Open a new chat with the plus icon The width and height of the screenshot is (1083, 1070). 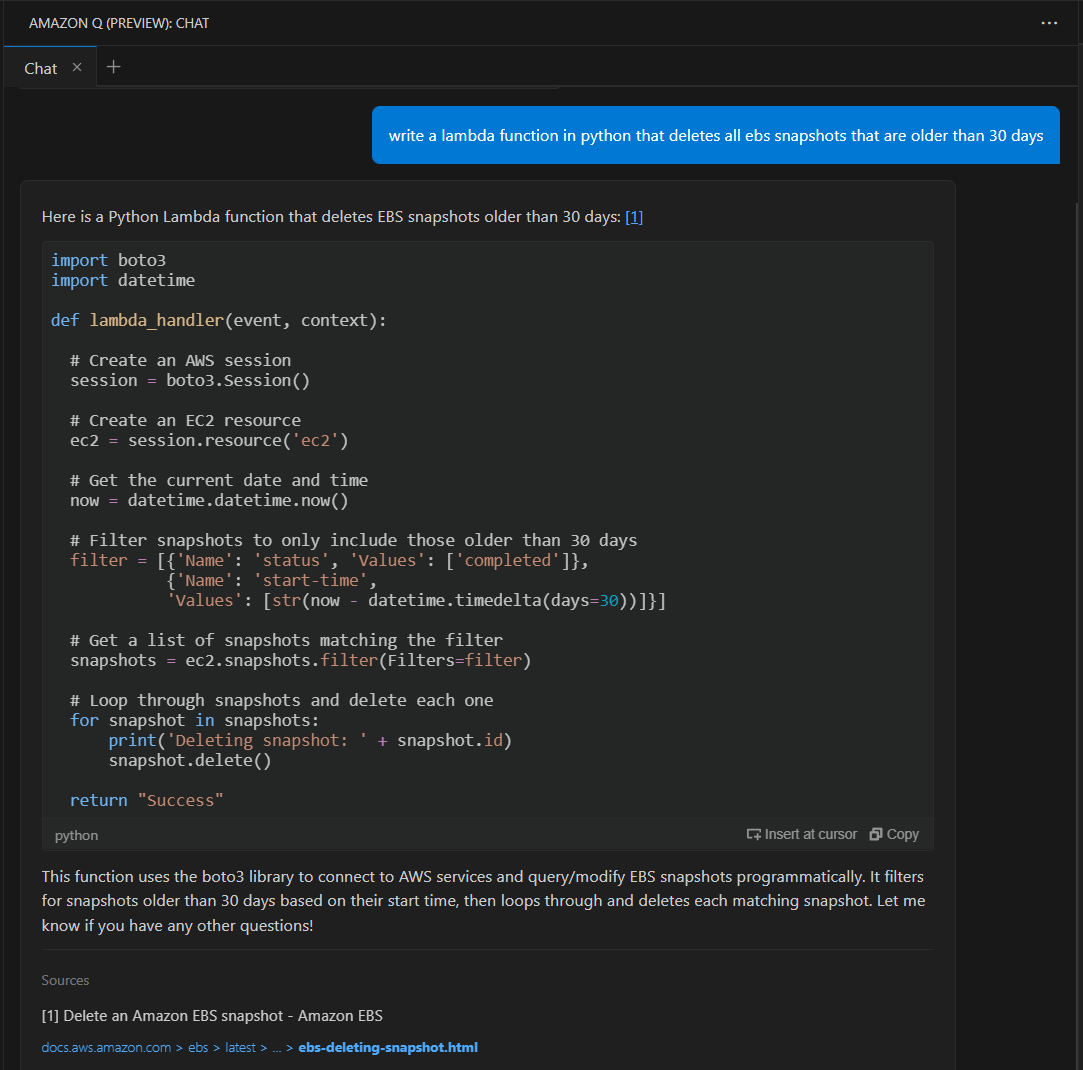[x=113, y=67]
